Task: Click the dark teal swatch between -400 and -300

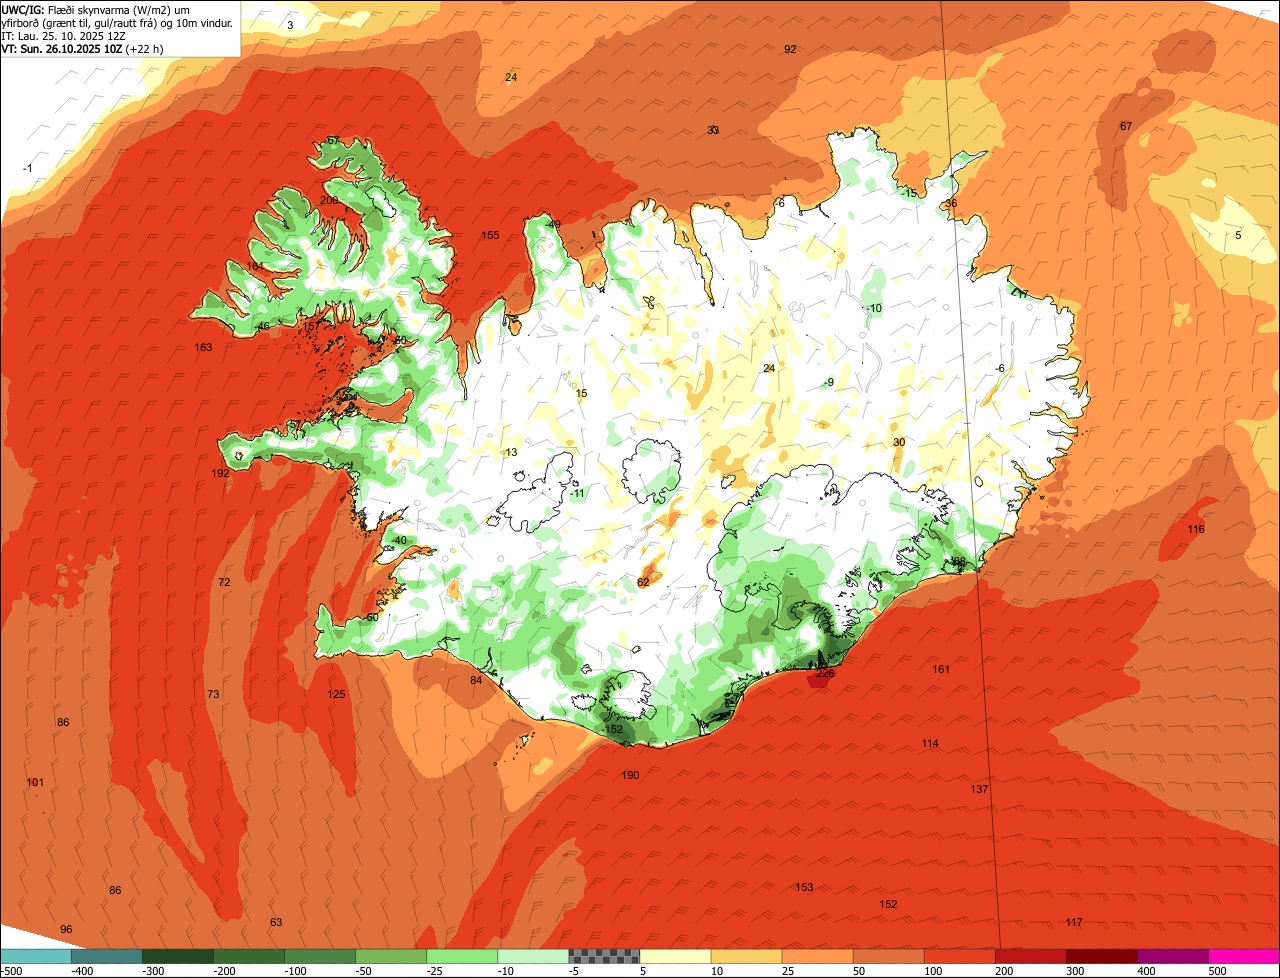Action: point(106,956)
